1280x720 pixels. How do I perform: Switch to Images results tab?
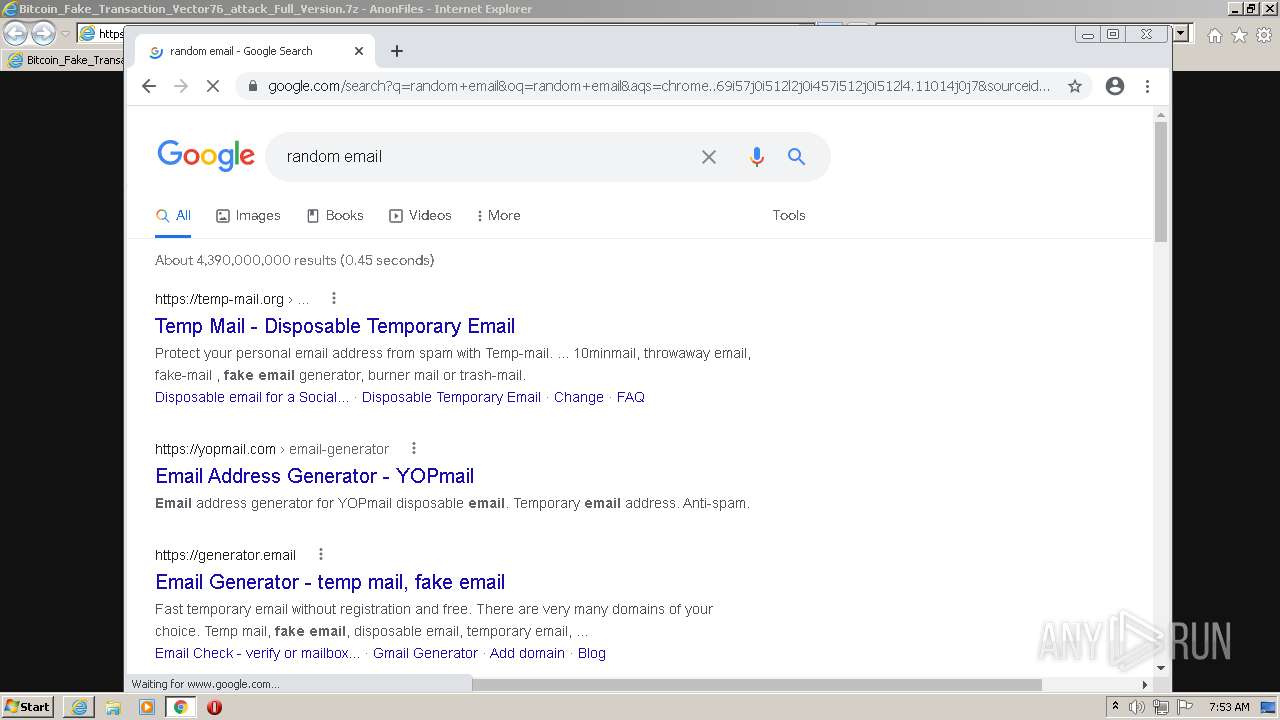point(248,215)
